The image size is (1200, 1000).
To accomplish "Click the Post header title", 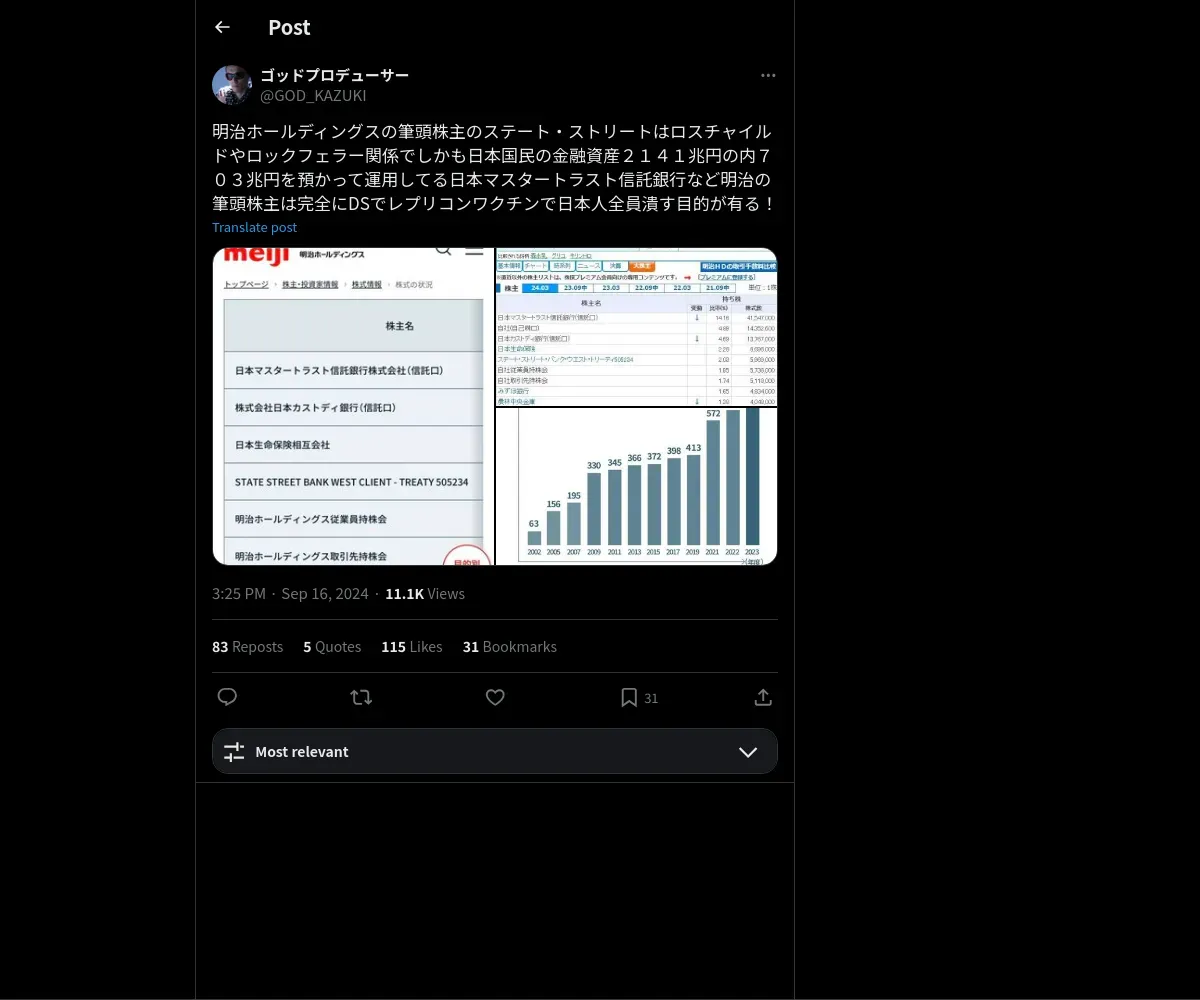I will point(289,28).
